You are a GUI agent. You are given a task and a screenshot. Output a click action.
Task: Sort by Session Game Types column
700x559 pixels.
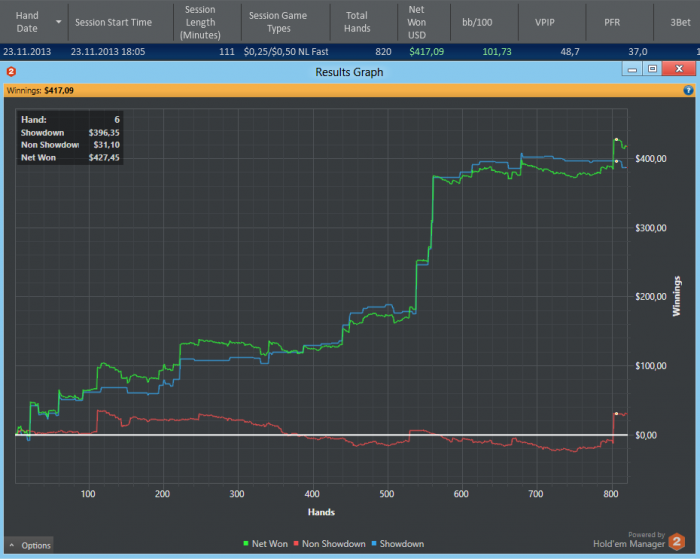(278, 22)
